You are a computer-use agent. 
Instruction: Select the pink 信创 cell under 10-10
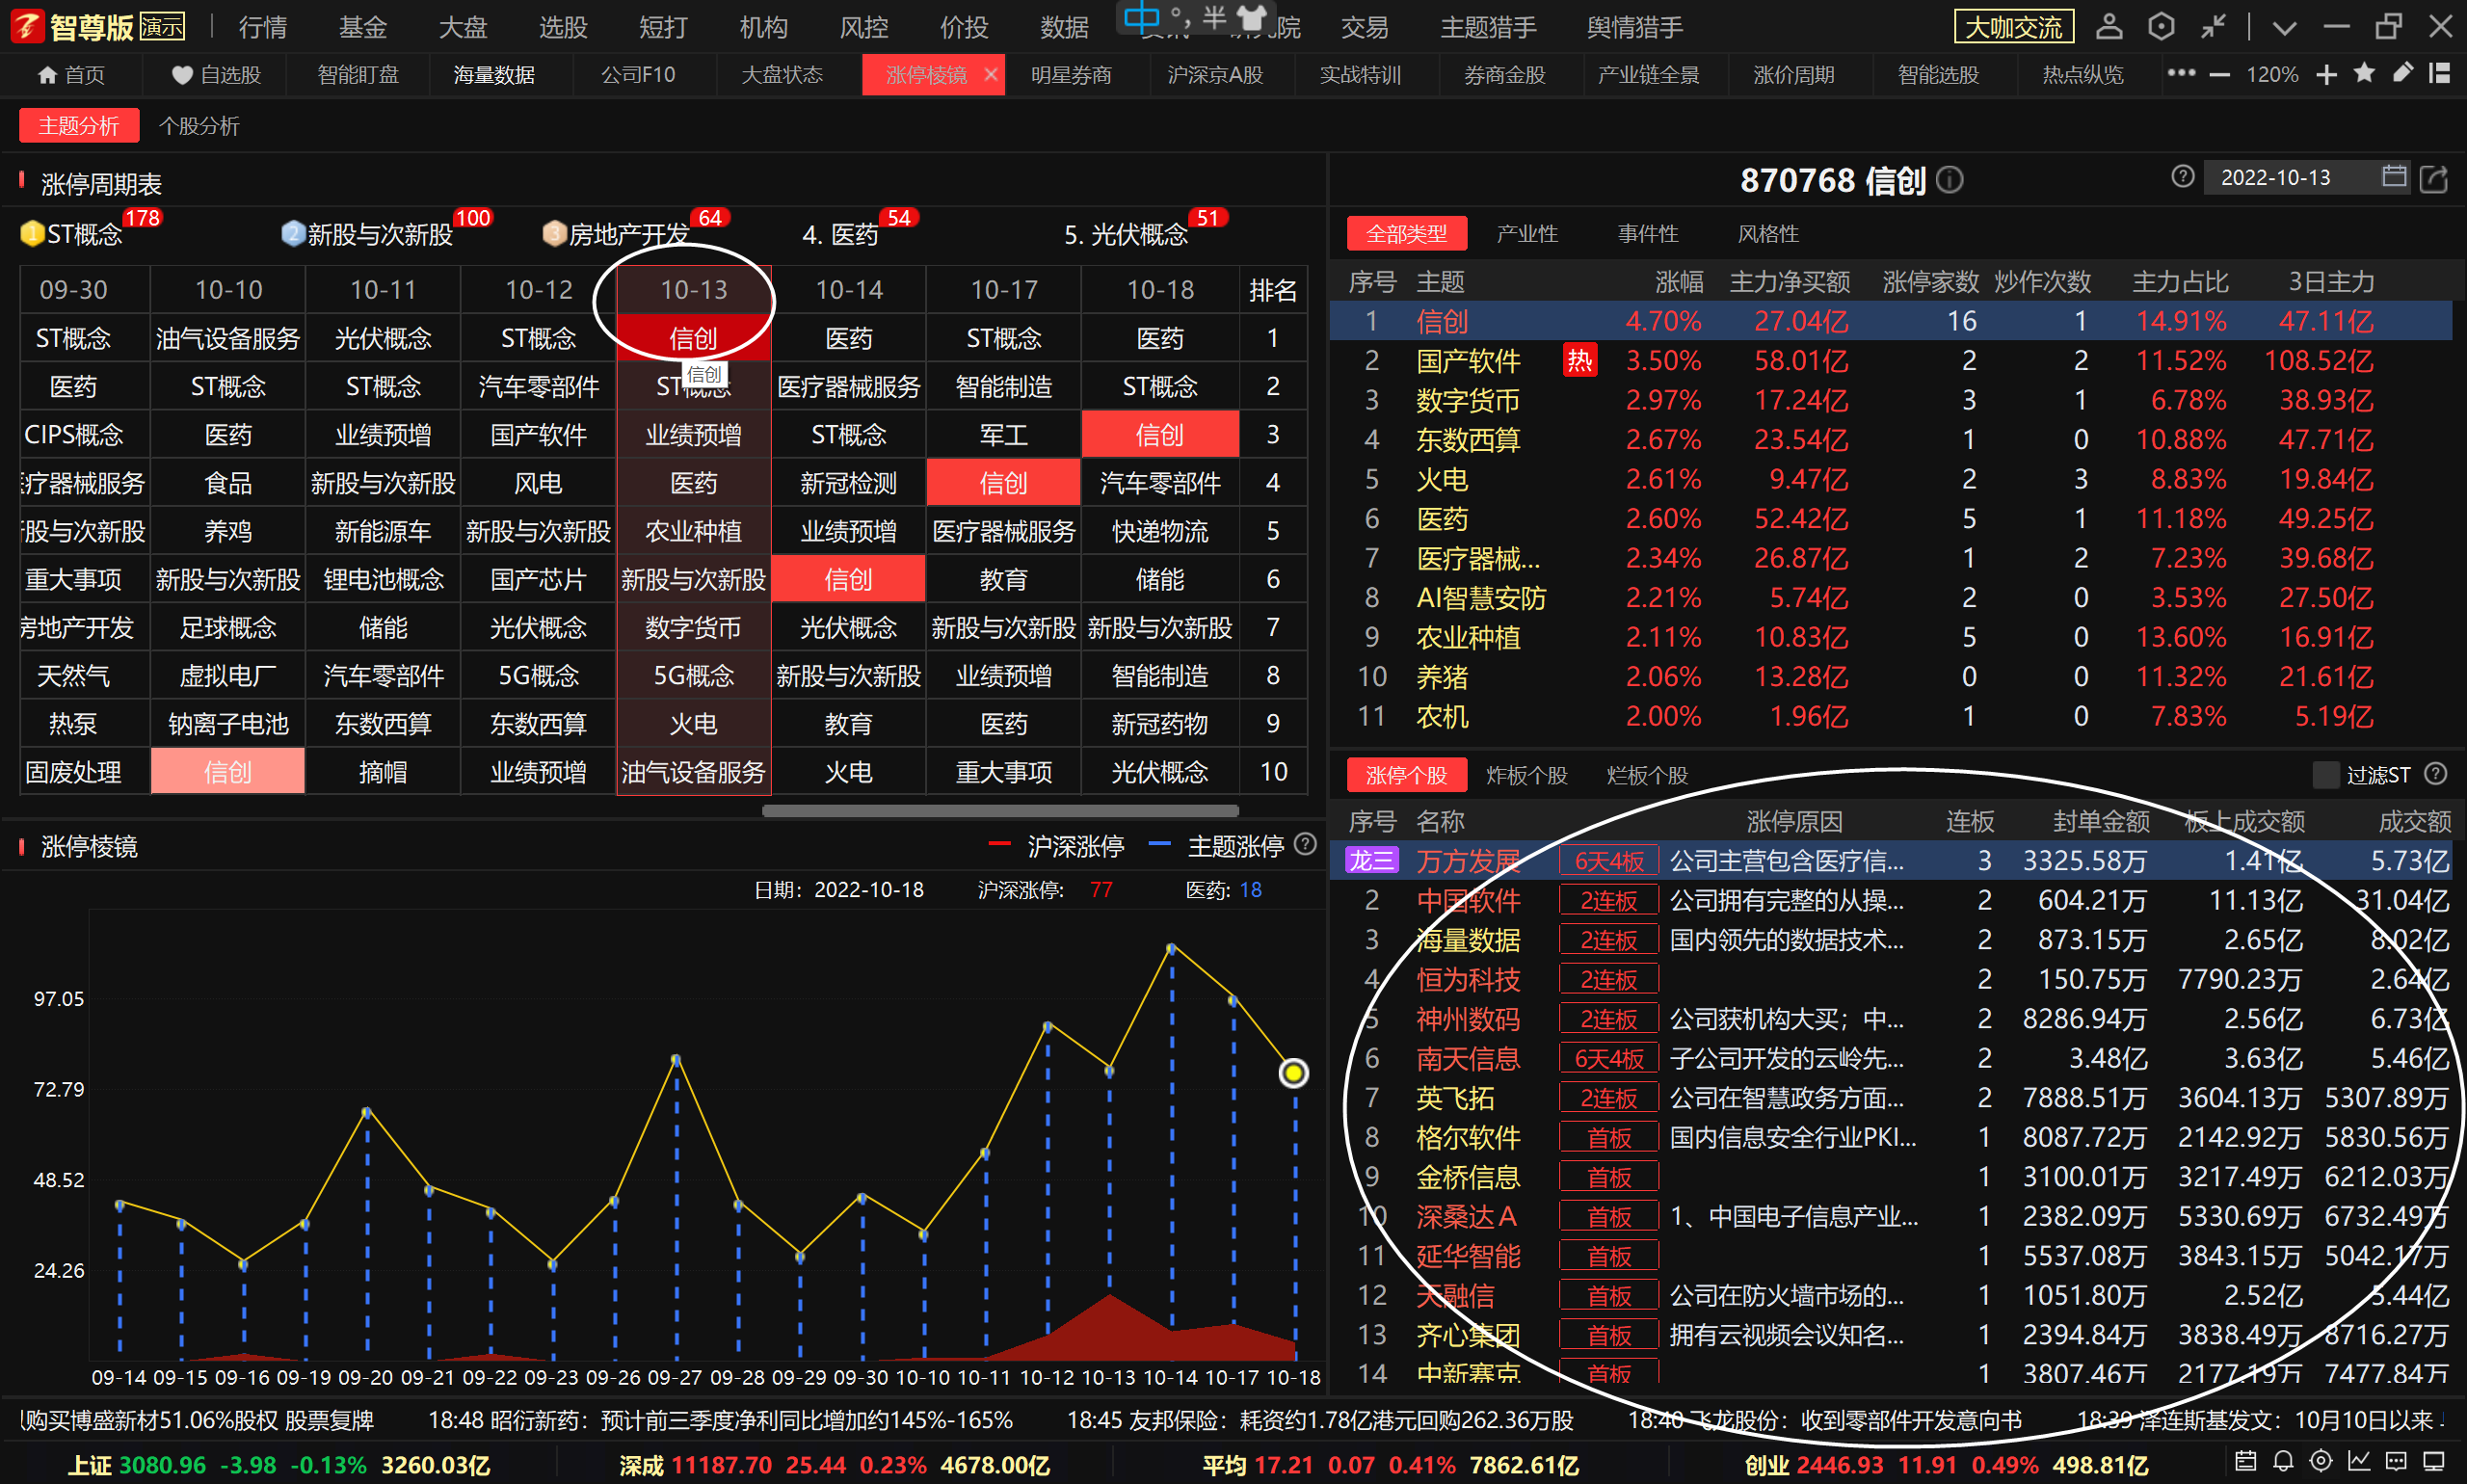228,772
